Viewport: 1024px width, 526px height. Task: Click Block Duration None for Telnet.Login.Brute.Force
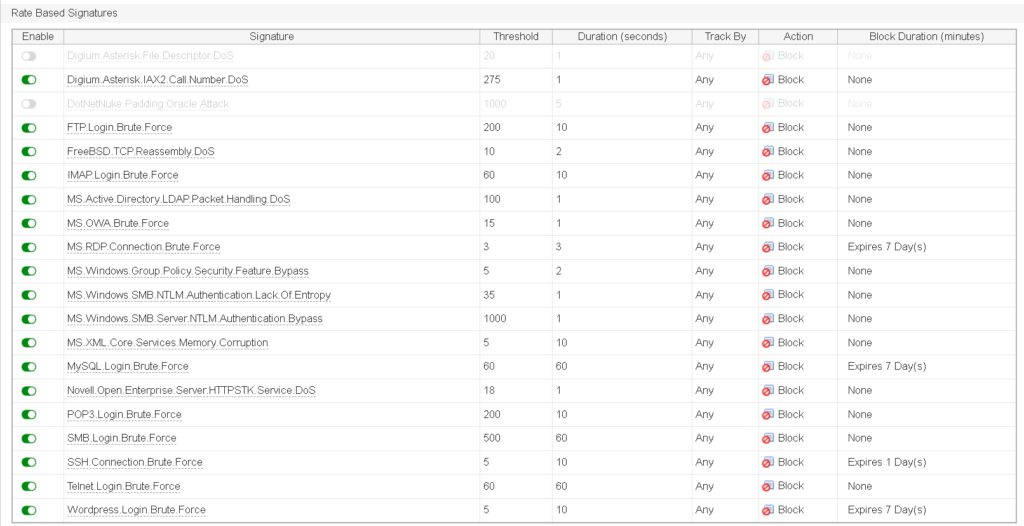coord(859,486)
